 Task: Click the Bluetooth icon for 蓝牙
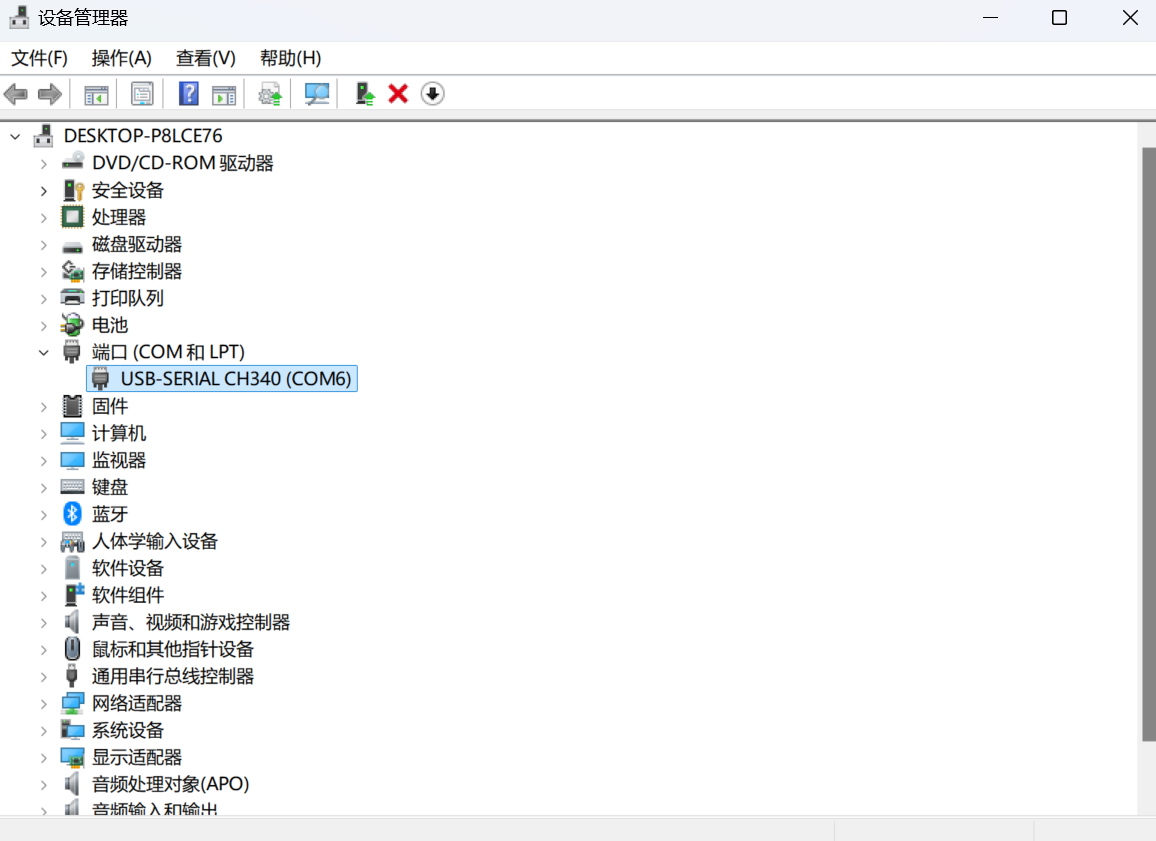pos(72,514)
